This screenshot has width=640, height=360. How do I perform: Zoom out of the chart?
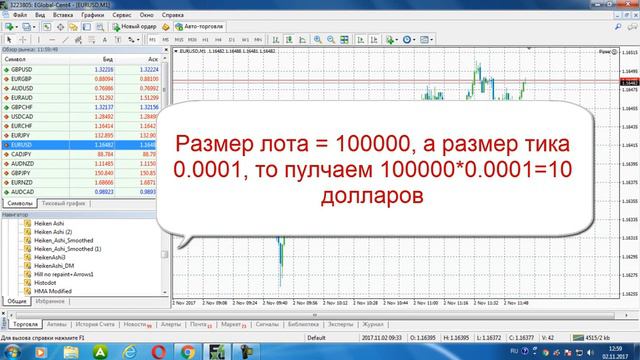tap(331, 40)
